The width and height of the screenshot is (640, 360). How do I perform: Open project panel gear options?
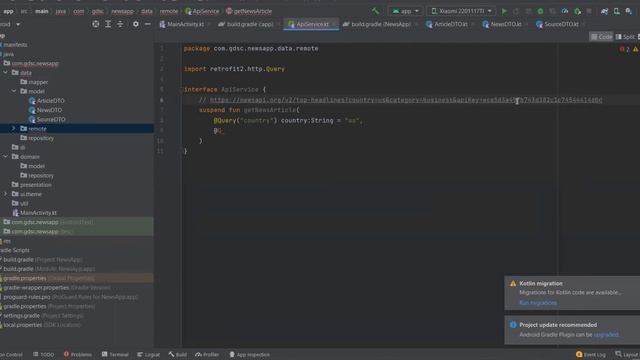click(136, 24)
